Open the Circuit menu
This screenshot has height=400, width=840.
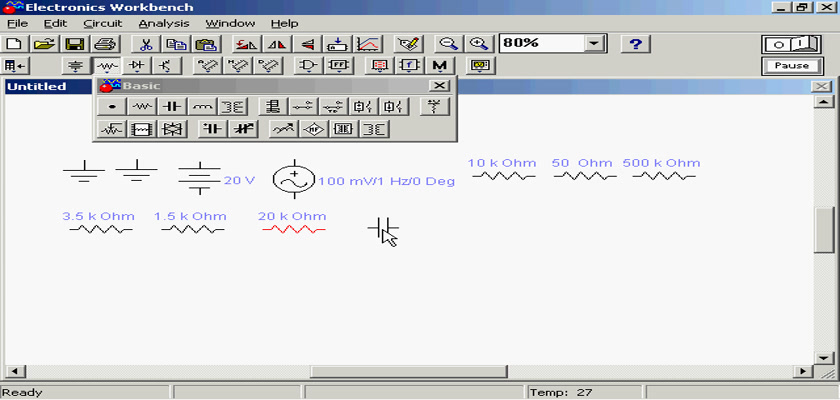pos(103,23)
